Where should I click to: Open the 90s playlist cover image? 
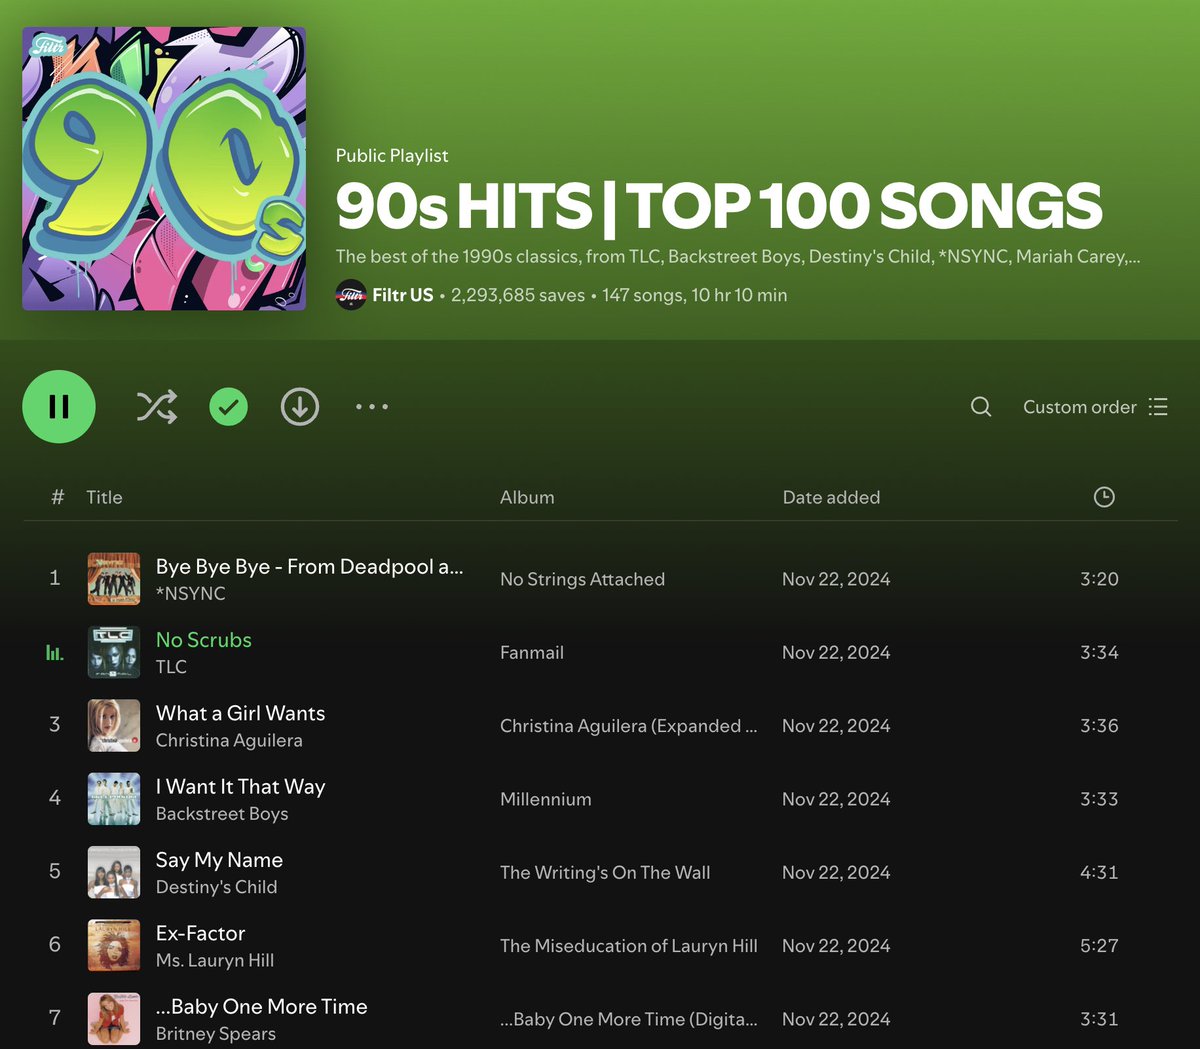164,169
